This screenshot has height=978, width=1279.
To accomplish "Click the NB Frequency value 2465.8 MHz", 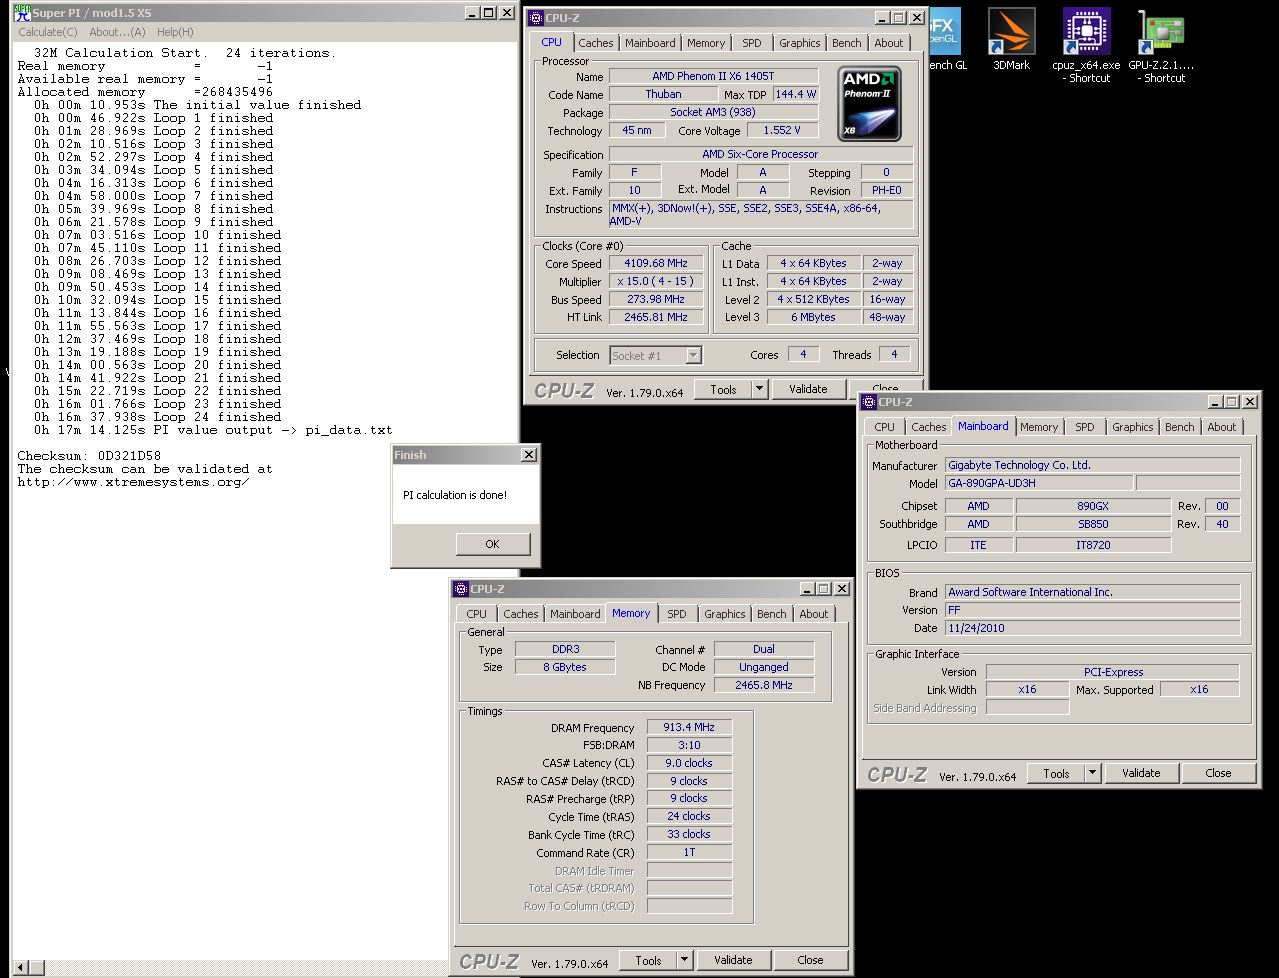I will click(x=764, y=685).
